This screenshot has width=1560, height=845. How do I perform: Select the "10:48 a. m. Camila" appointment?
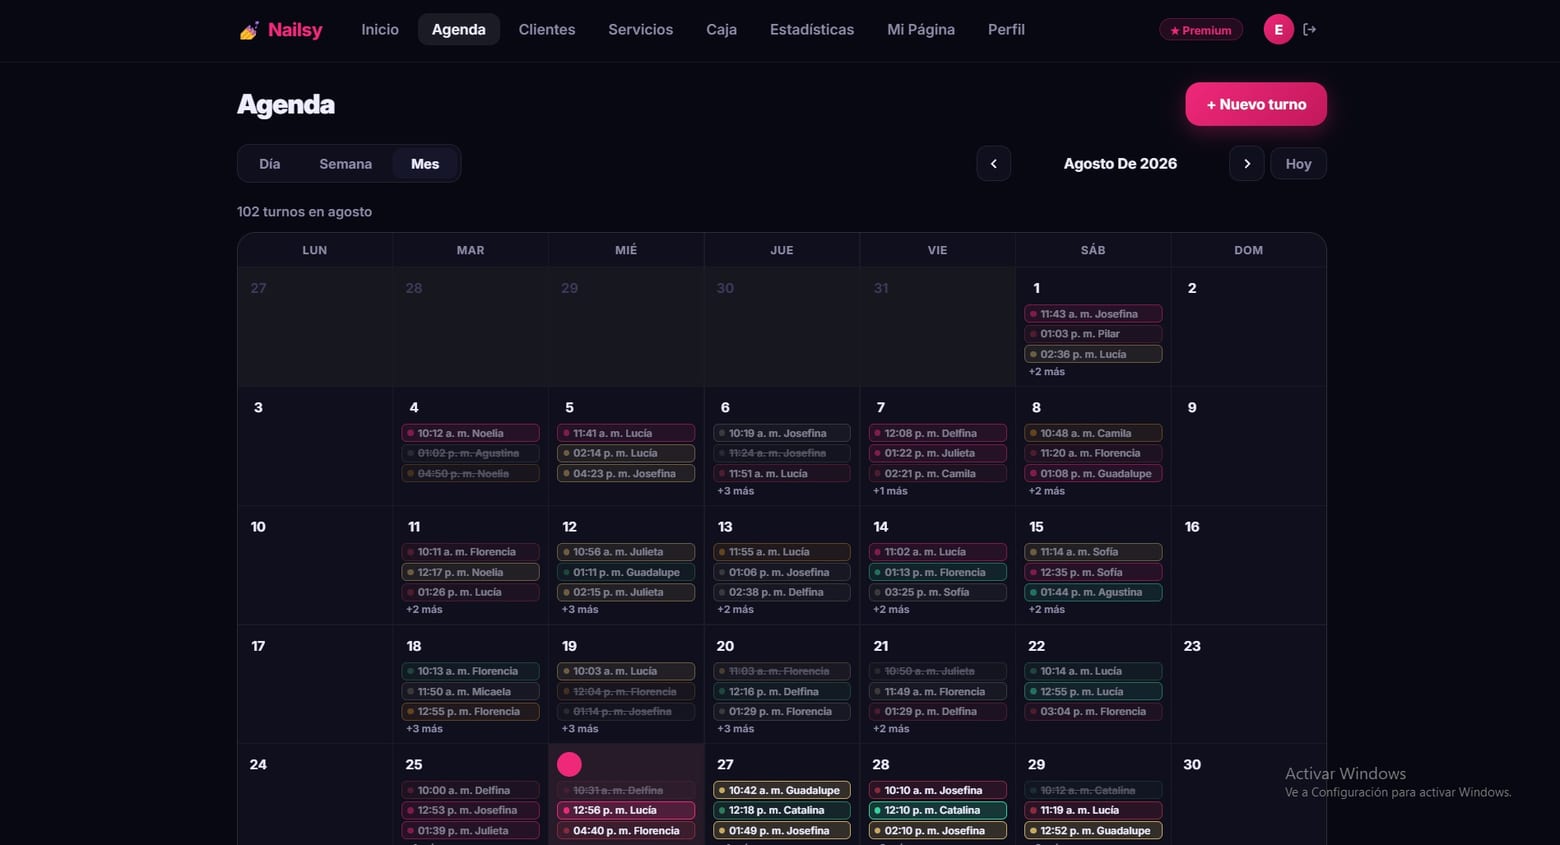(x=1093, y=433)
